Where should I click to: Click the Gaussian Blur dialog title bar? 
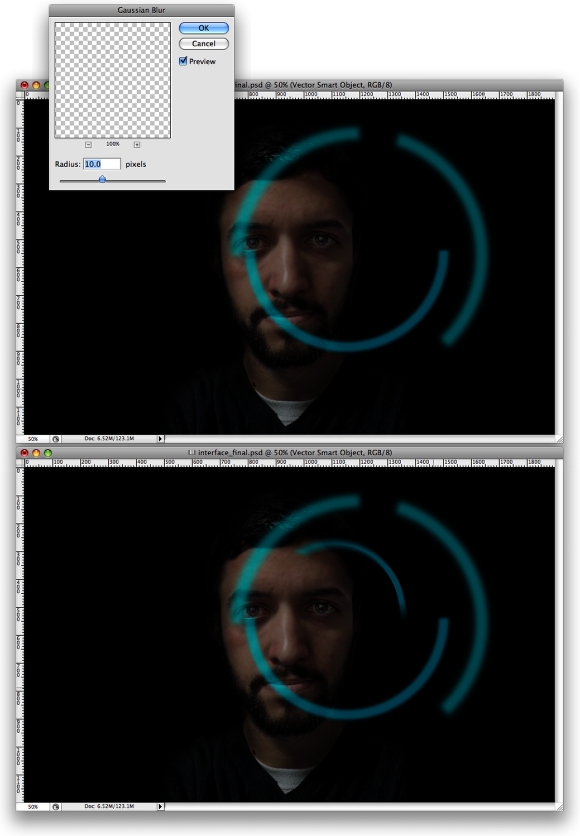point(141,10)
